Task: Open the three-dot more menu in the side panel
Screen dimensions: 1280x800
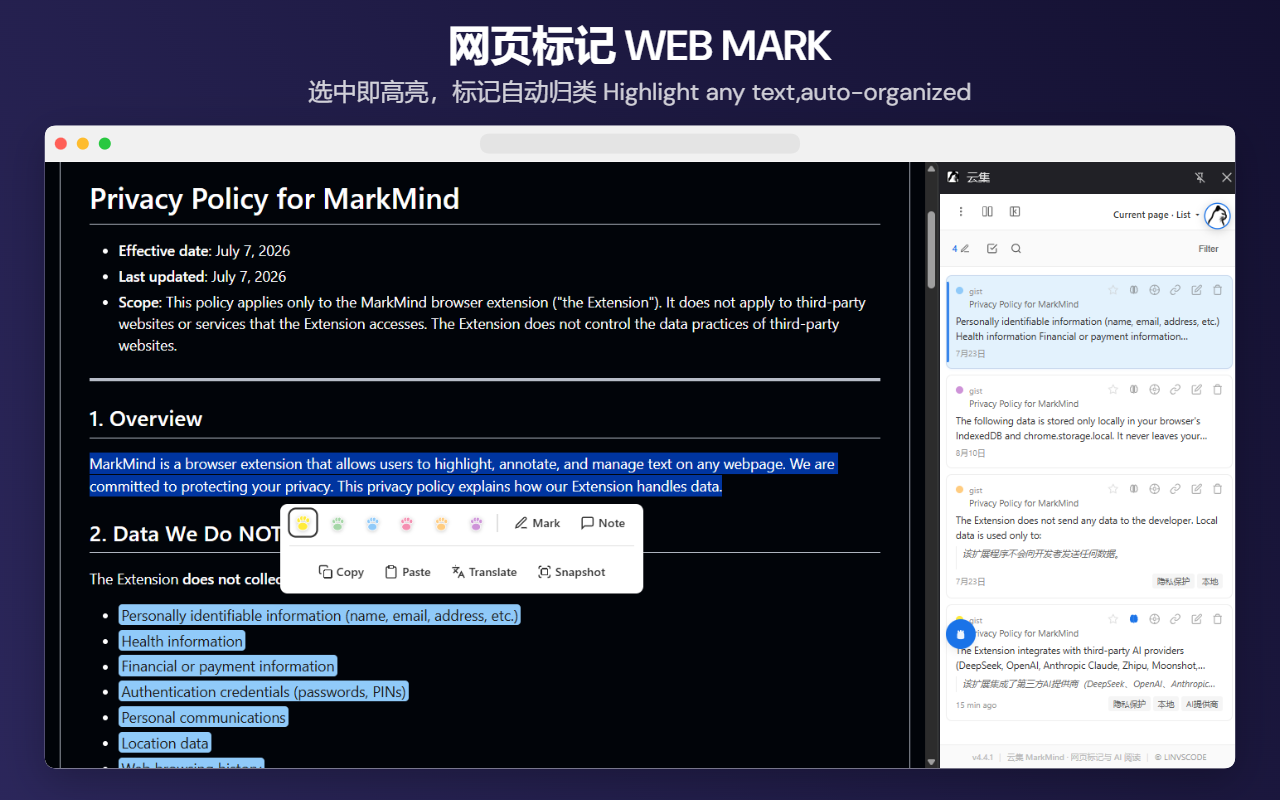Action: [961, 212]
